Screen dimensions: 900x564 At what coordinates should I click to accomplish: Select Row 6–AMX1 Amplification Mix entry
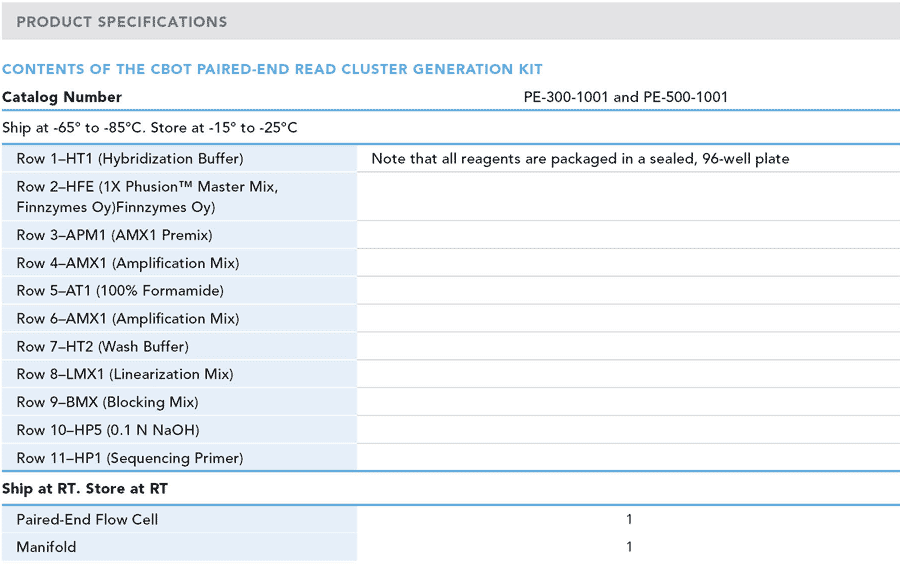point(179,319)
